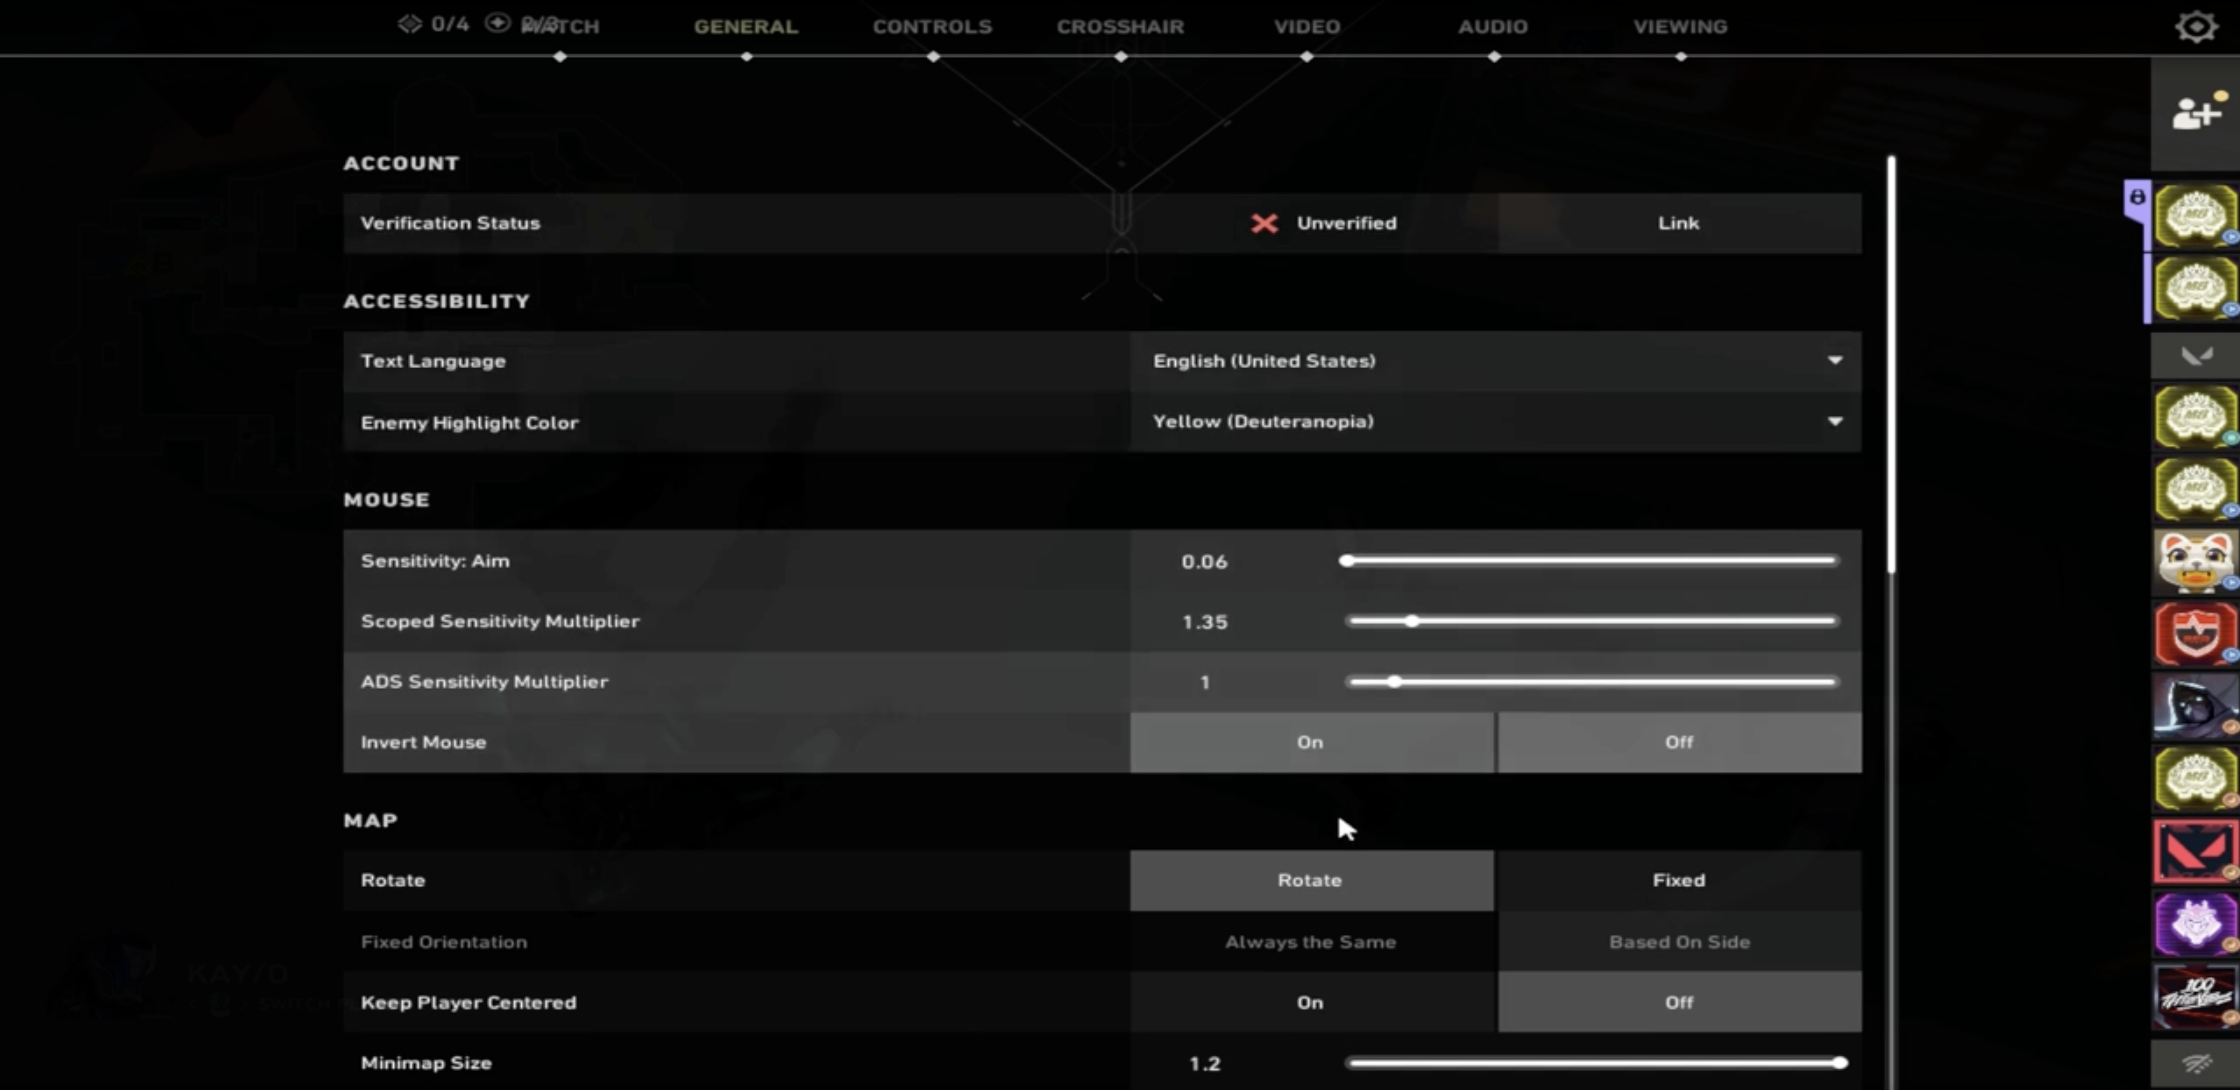Open the settings gear icon
This screenshot has height=1090, width=2240.
click(2196, 26)
